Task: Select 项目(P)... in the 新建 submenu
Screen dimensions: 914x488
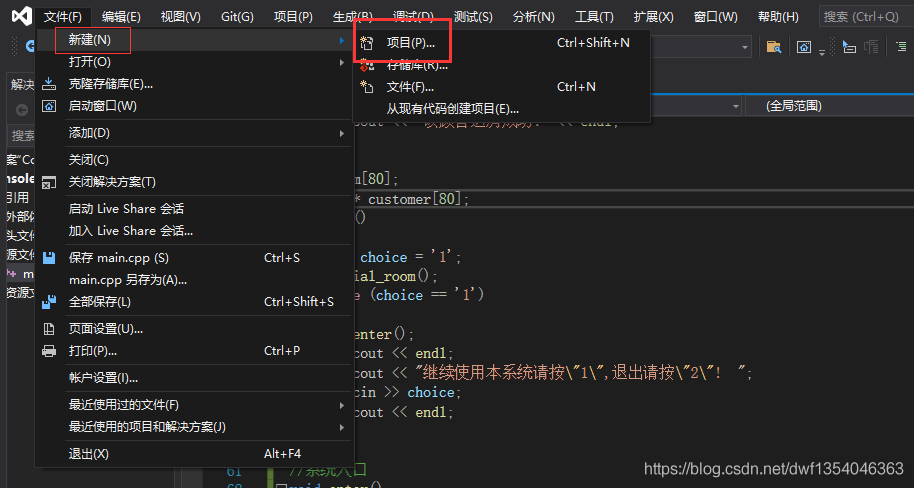Action: pos(410,43)
